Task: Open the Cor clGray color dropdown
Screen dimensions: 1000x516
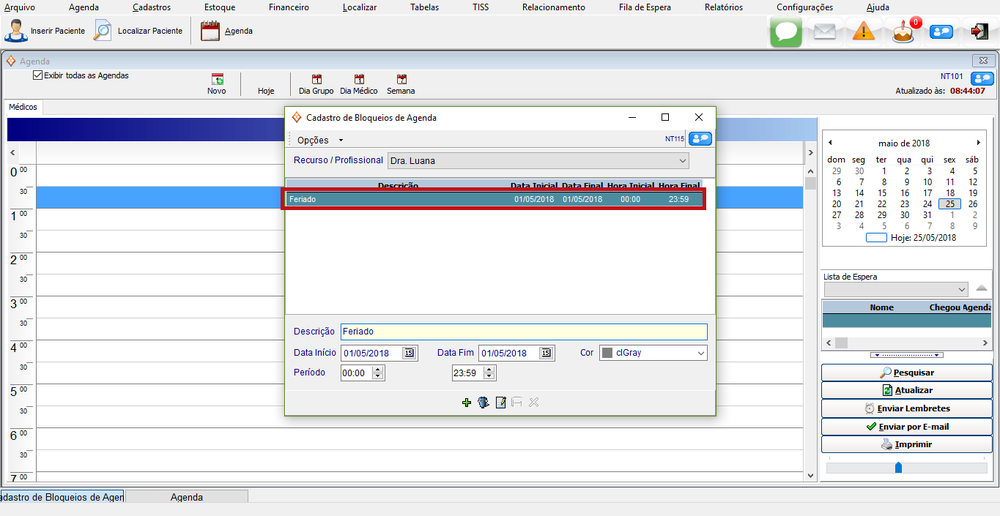Action: (x=700, y=353)
